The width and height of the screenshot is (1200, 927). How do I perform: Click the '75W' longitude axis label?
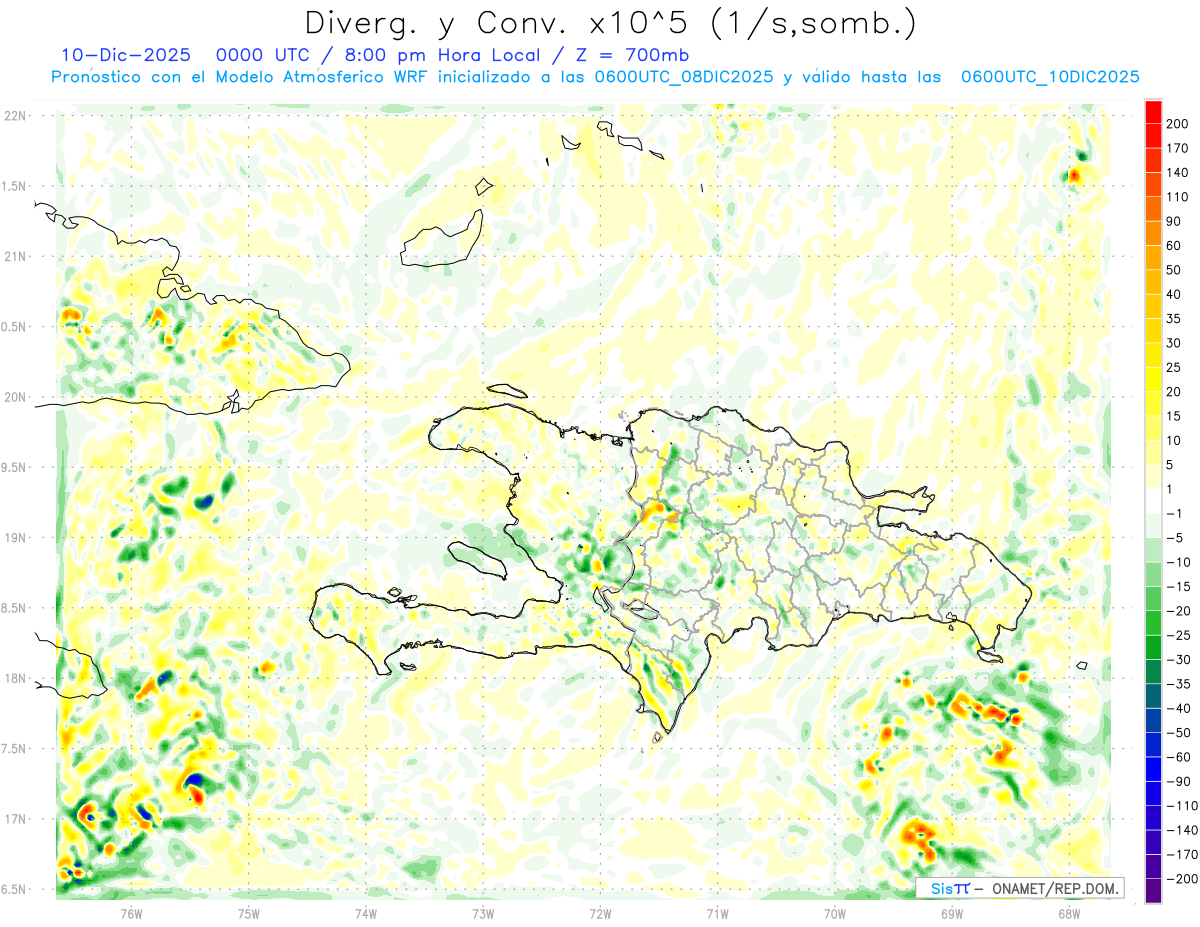[249, 913]
